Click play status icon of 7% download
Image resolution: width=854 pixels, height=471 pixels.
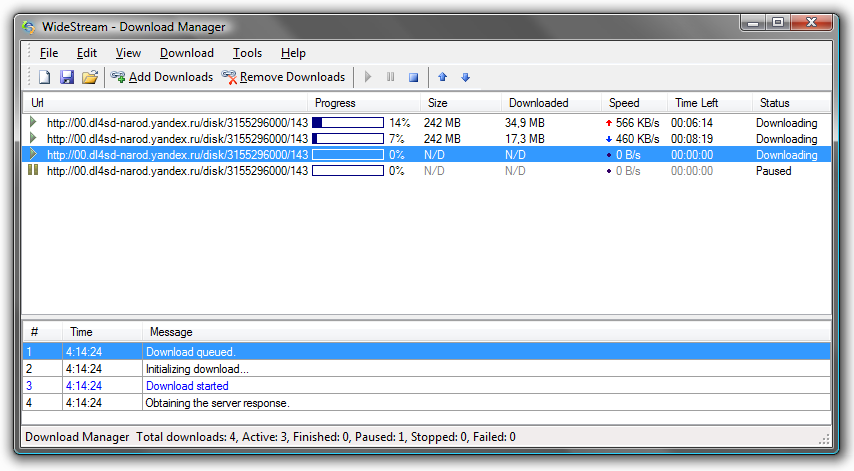pyautogui.click(x=33, y=138)
